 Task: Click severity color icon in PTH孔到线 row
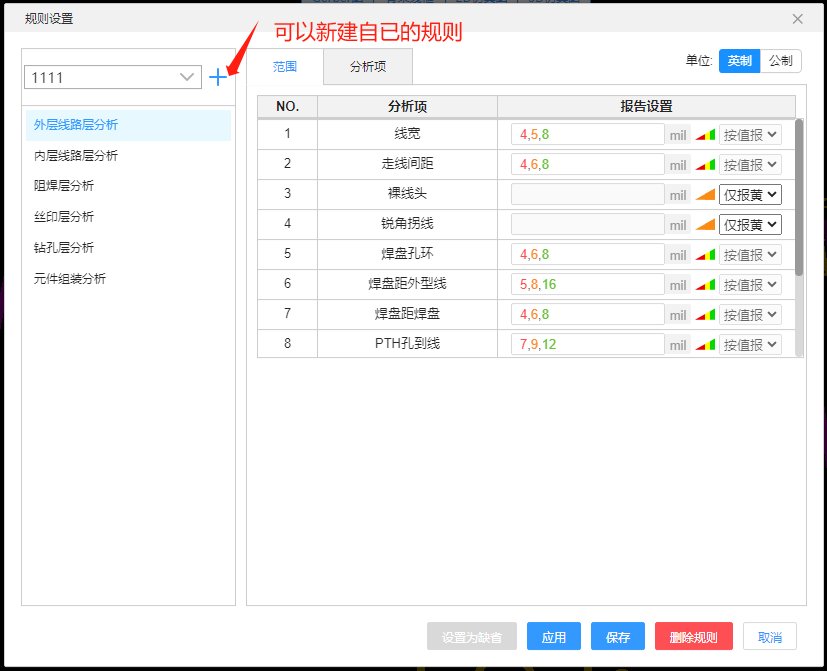click(706, 345)
